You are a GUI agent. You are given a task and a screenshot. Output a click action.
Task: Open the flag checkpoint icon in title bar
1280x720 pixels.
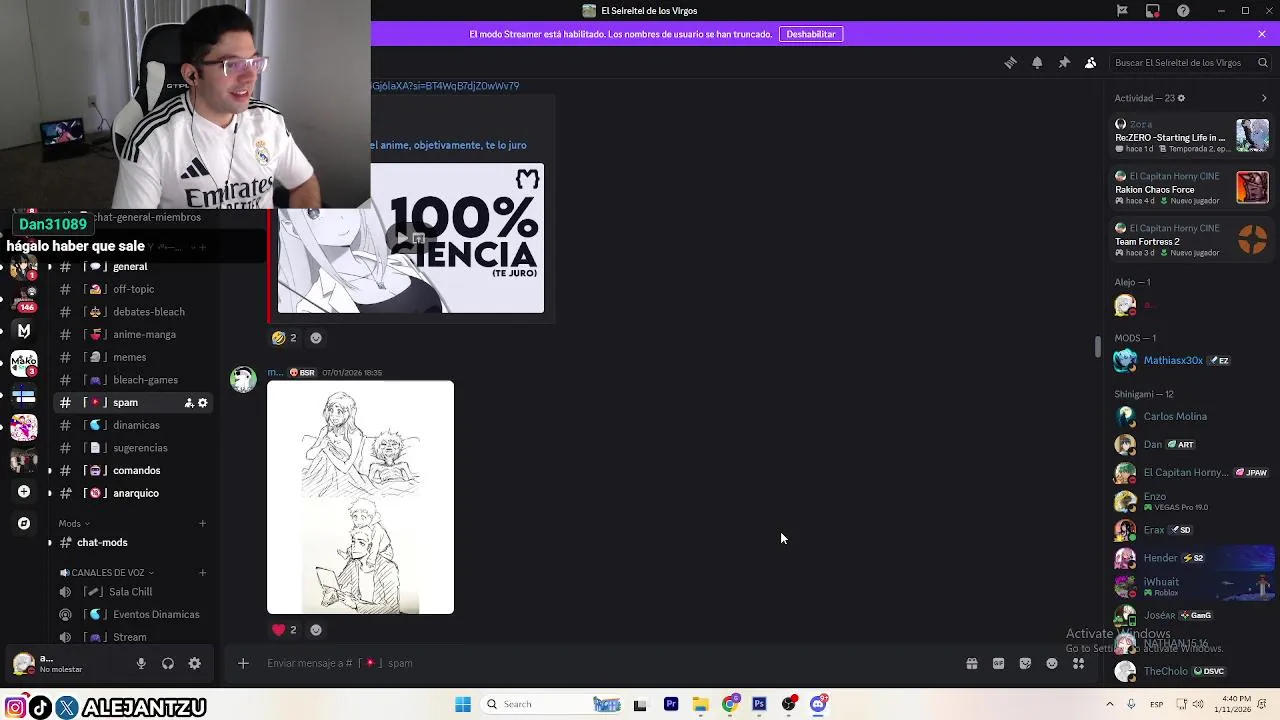[x=1122, y=11]
